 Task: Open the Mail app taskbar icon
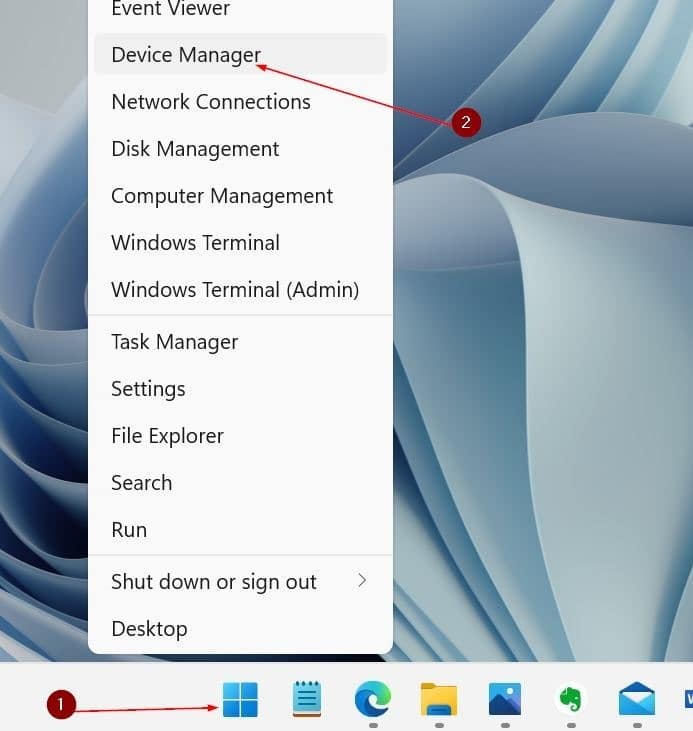coord(637,699)
